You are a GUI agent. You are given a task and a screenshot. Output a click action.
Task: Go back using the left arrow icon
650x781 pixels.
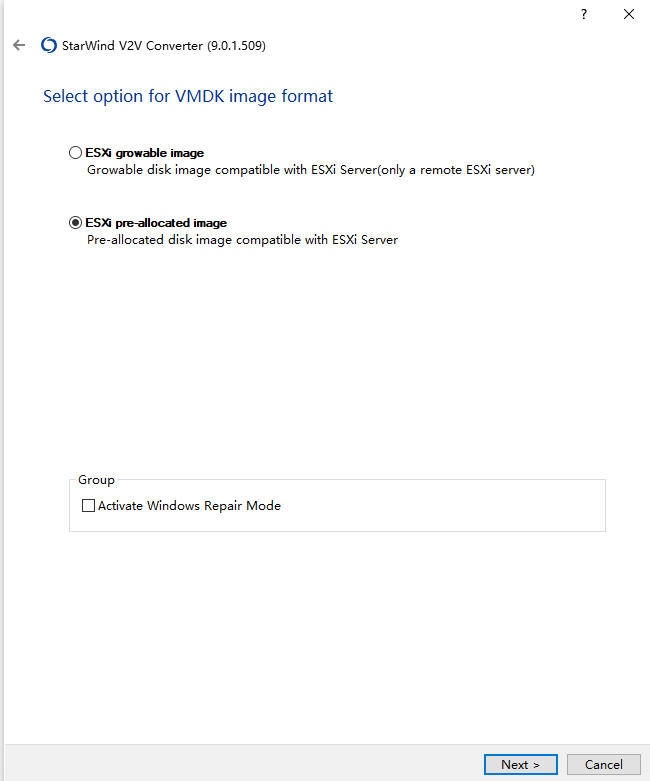tap(19, 45)
